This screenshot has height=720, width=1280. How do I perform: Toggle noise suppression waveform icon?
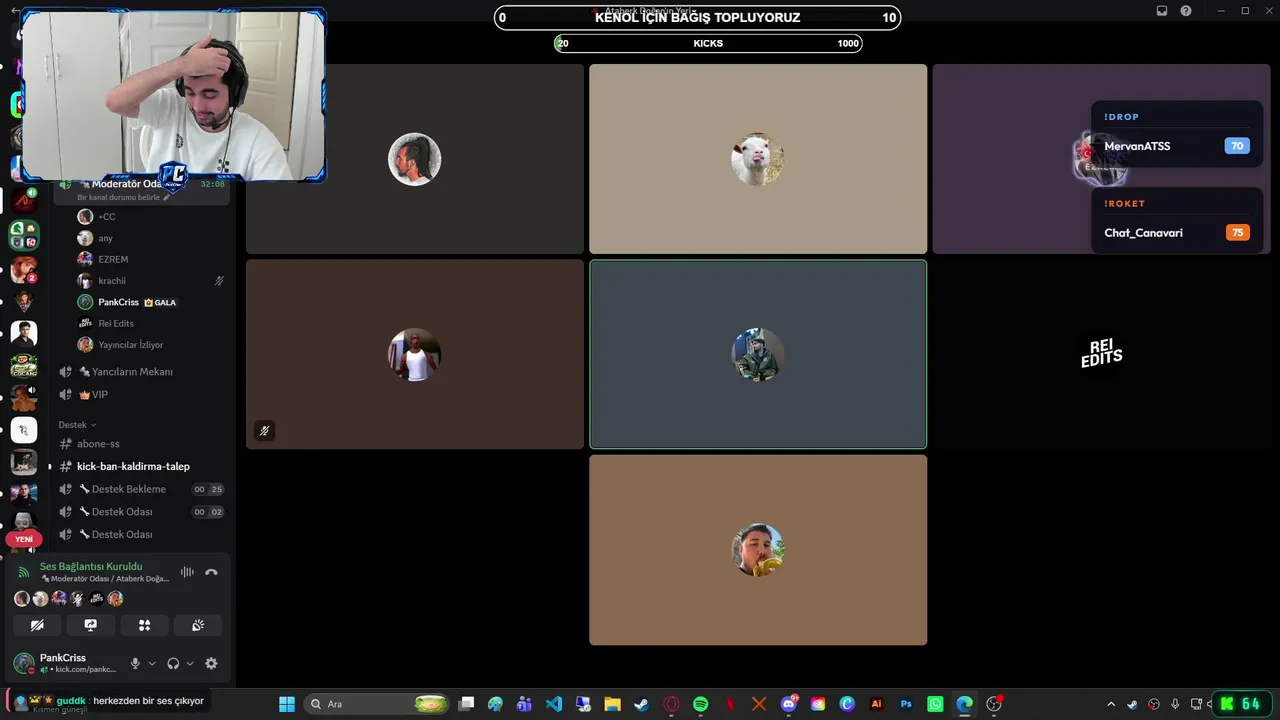(x=187, y=572)
